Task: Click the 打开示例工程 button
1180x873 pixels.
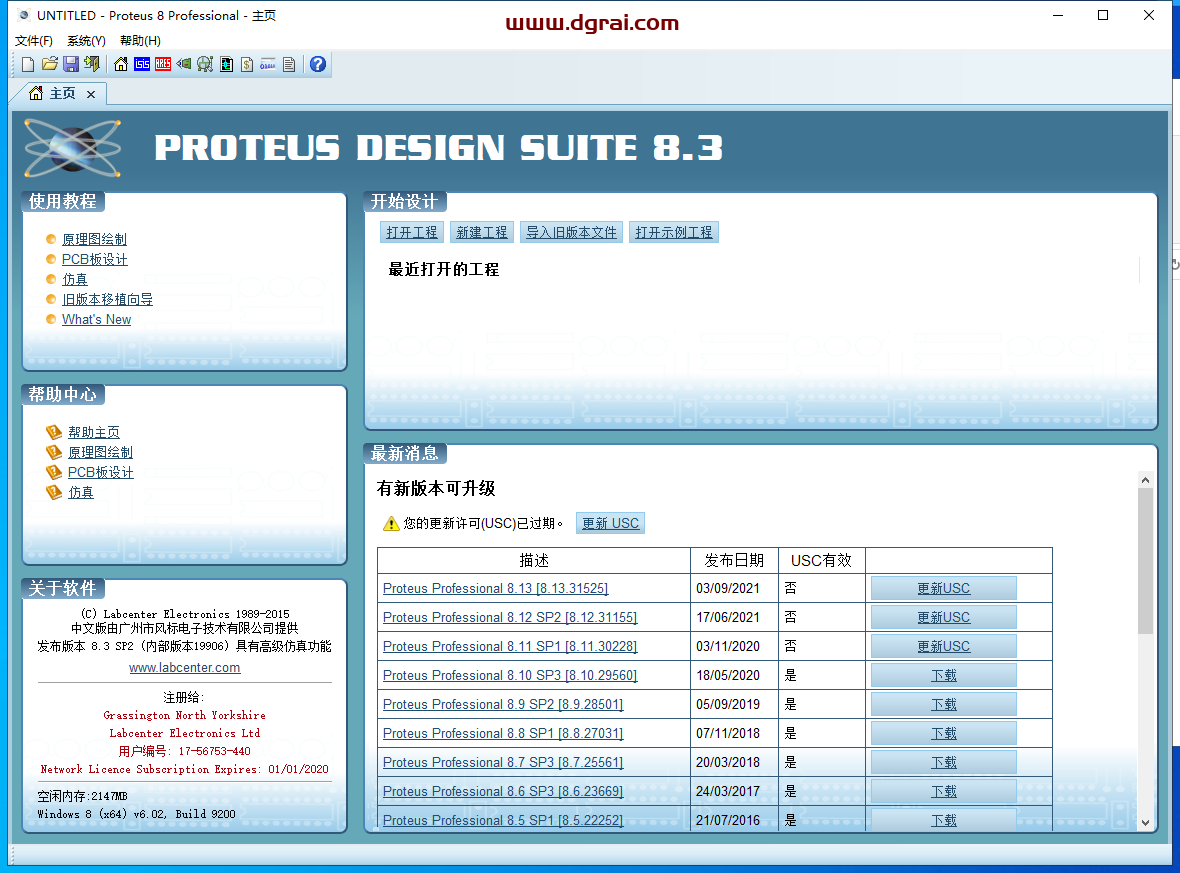Action: (x=674, y=232)
